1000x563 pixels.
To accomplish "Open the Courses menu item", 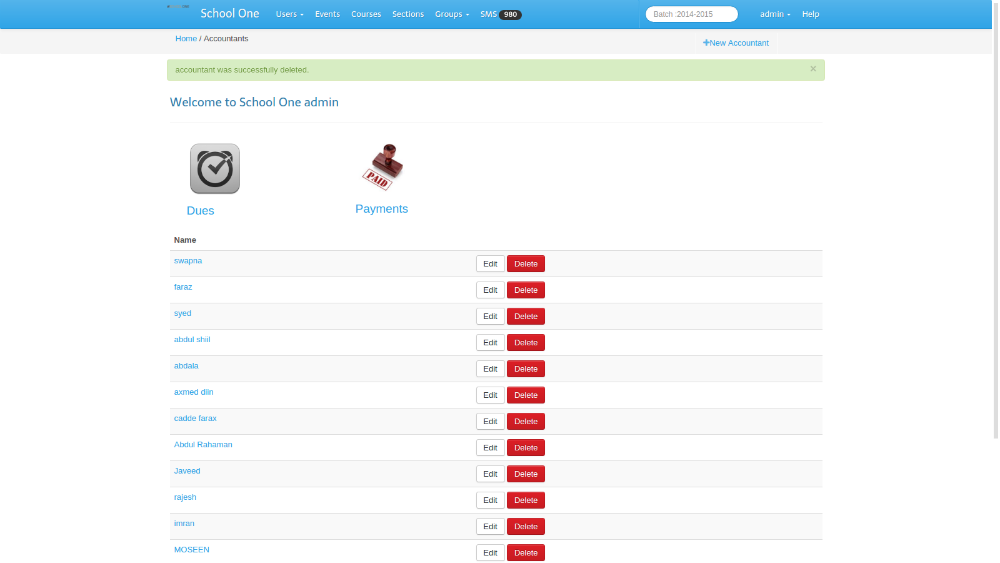I will tap(366, 15).
